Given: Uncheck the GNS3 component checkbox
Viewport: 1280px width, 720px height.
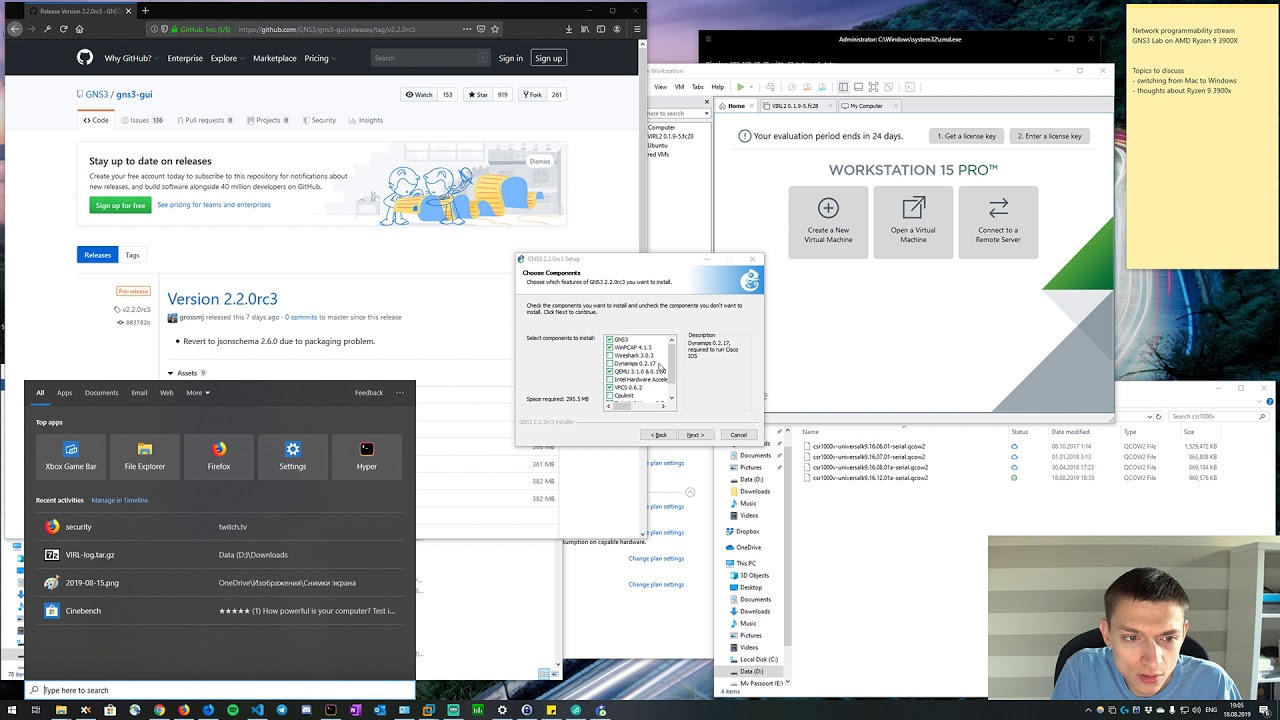Looking at the screenshot, I should pos(610,340).
